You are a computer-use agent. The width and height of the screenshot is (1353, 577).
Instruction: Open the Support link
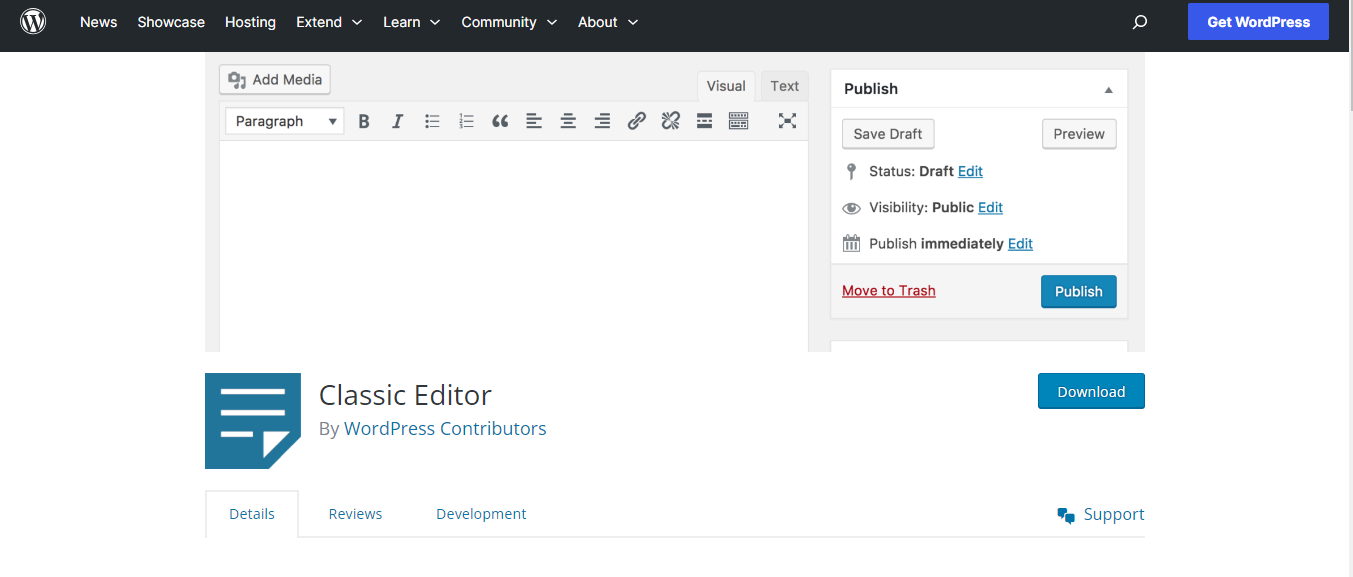tap(1101, 514)
